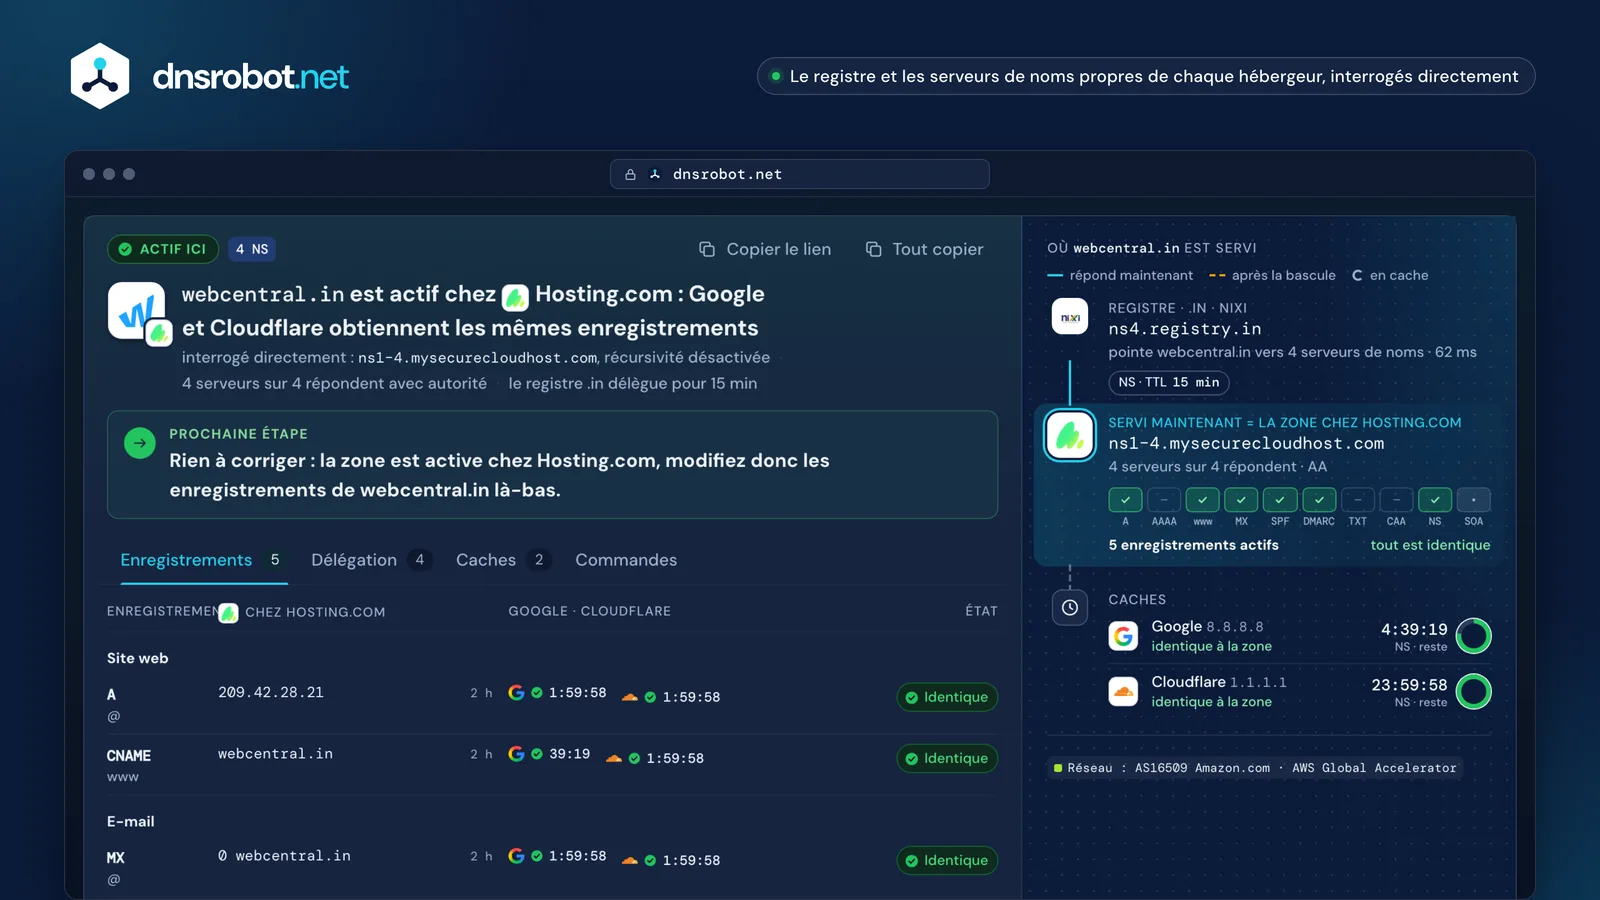1600x900 pixels.
Task: Click the A record value 209.42.28.21
Action: click(271, 692)
